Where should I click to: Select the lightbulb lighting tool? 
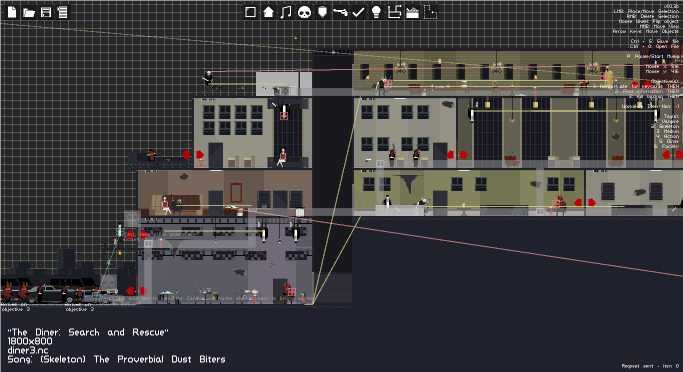pyautogui.click(x=376, y=12)
